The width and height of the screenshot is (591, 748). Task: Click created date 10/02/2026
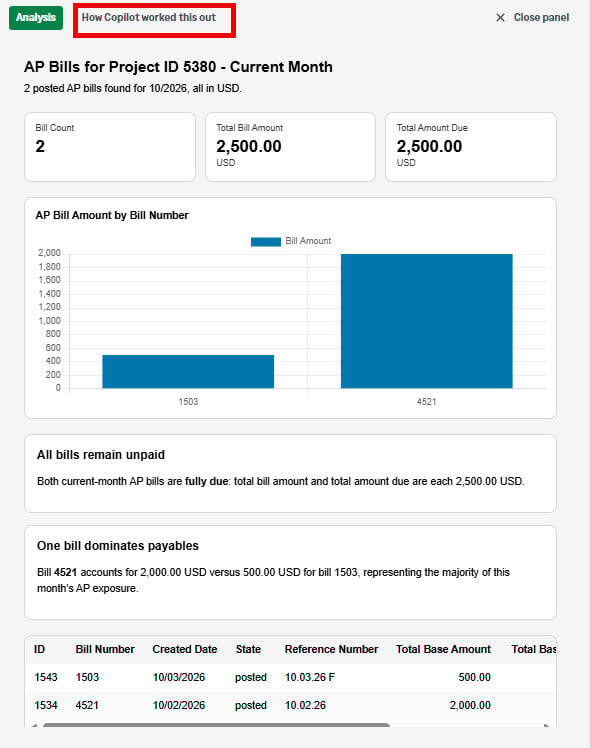pos(179,705)
